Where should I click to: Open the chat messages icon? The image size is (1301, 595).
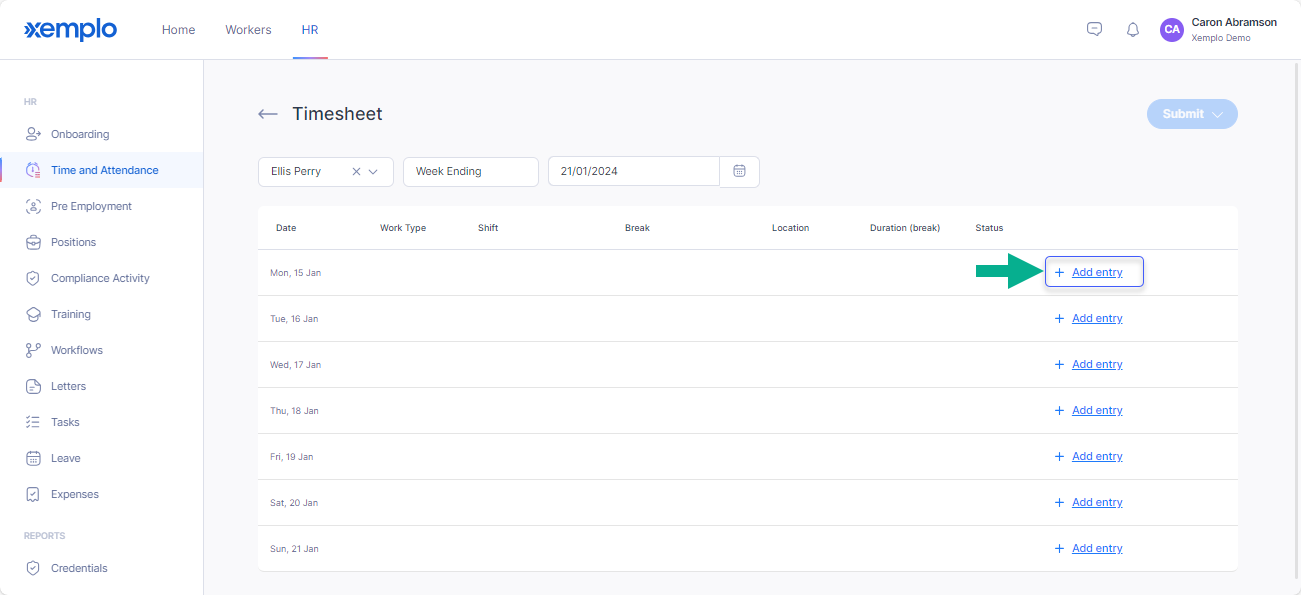1094,29
